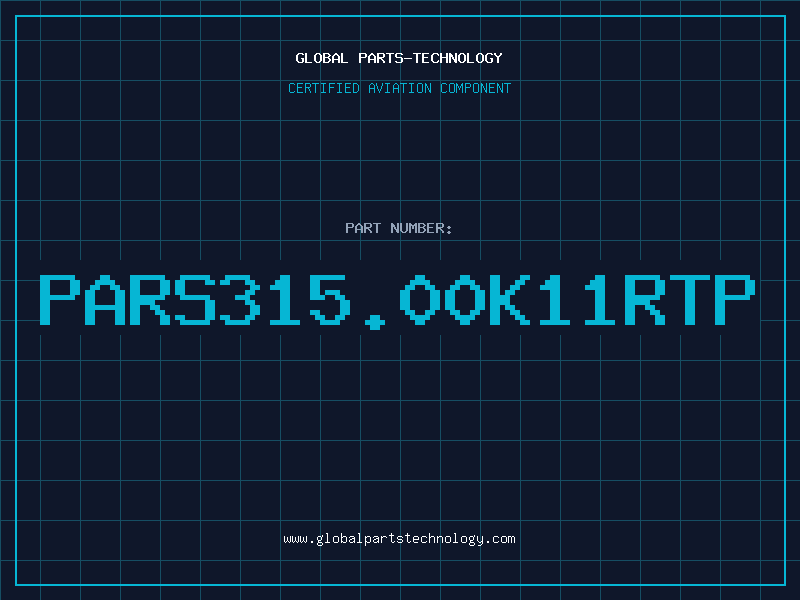Click the word PART in the label
This screenshot has height=600, width=800.
coord(363,228)
